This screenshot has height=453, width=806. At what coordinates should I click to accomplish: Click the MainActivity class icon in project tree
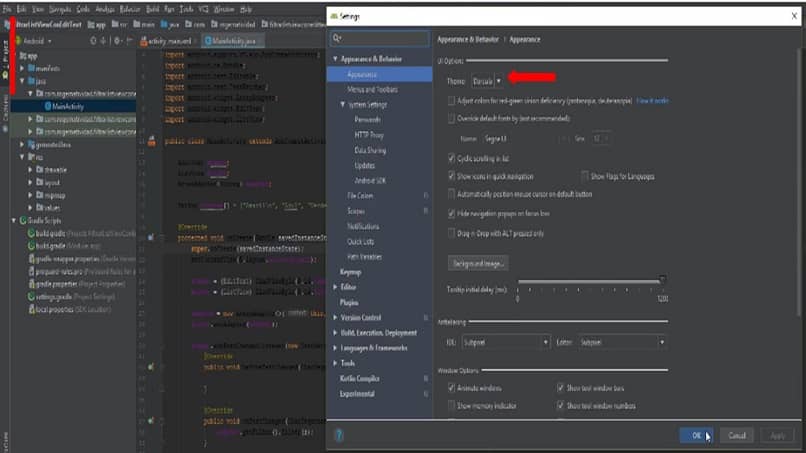(48, 106)
